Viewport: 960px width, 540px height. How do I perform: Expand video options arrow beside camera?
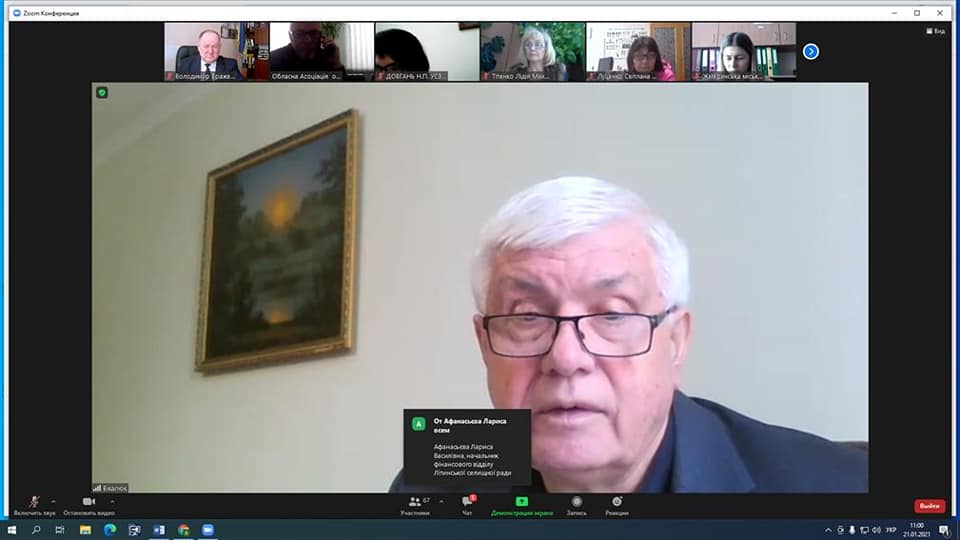pos(112,501)
